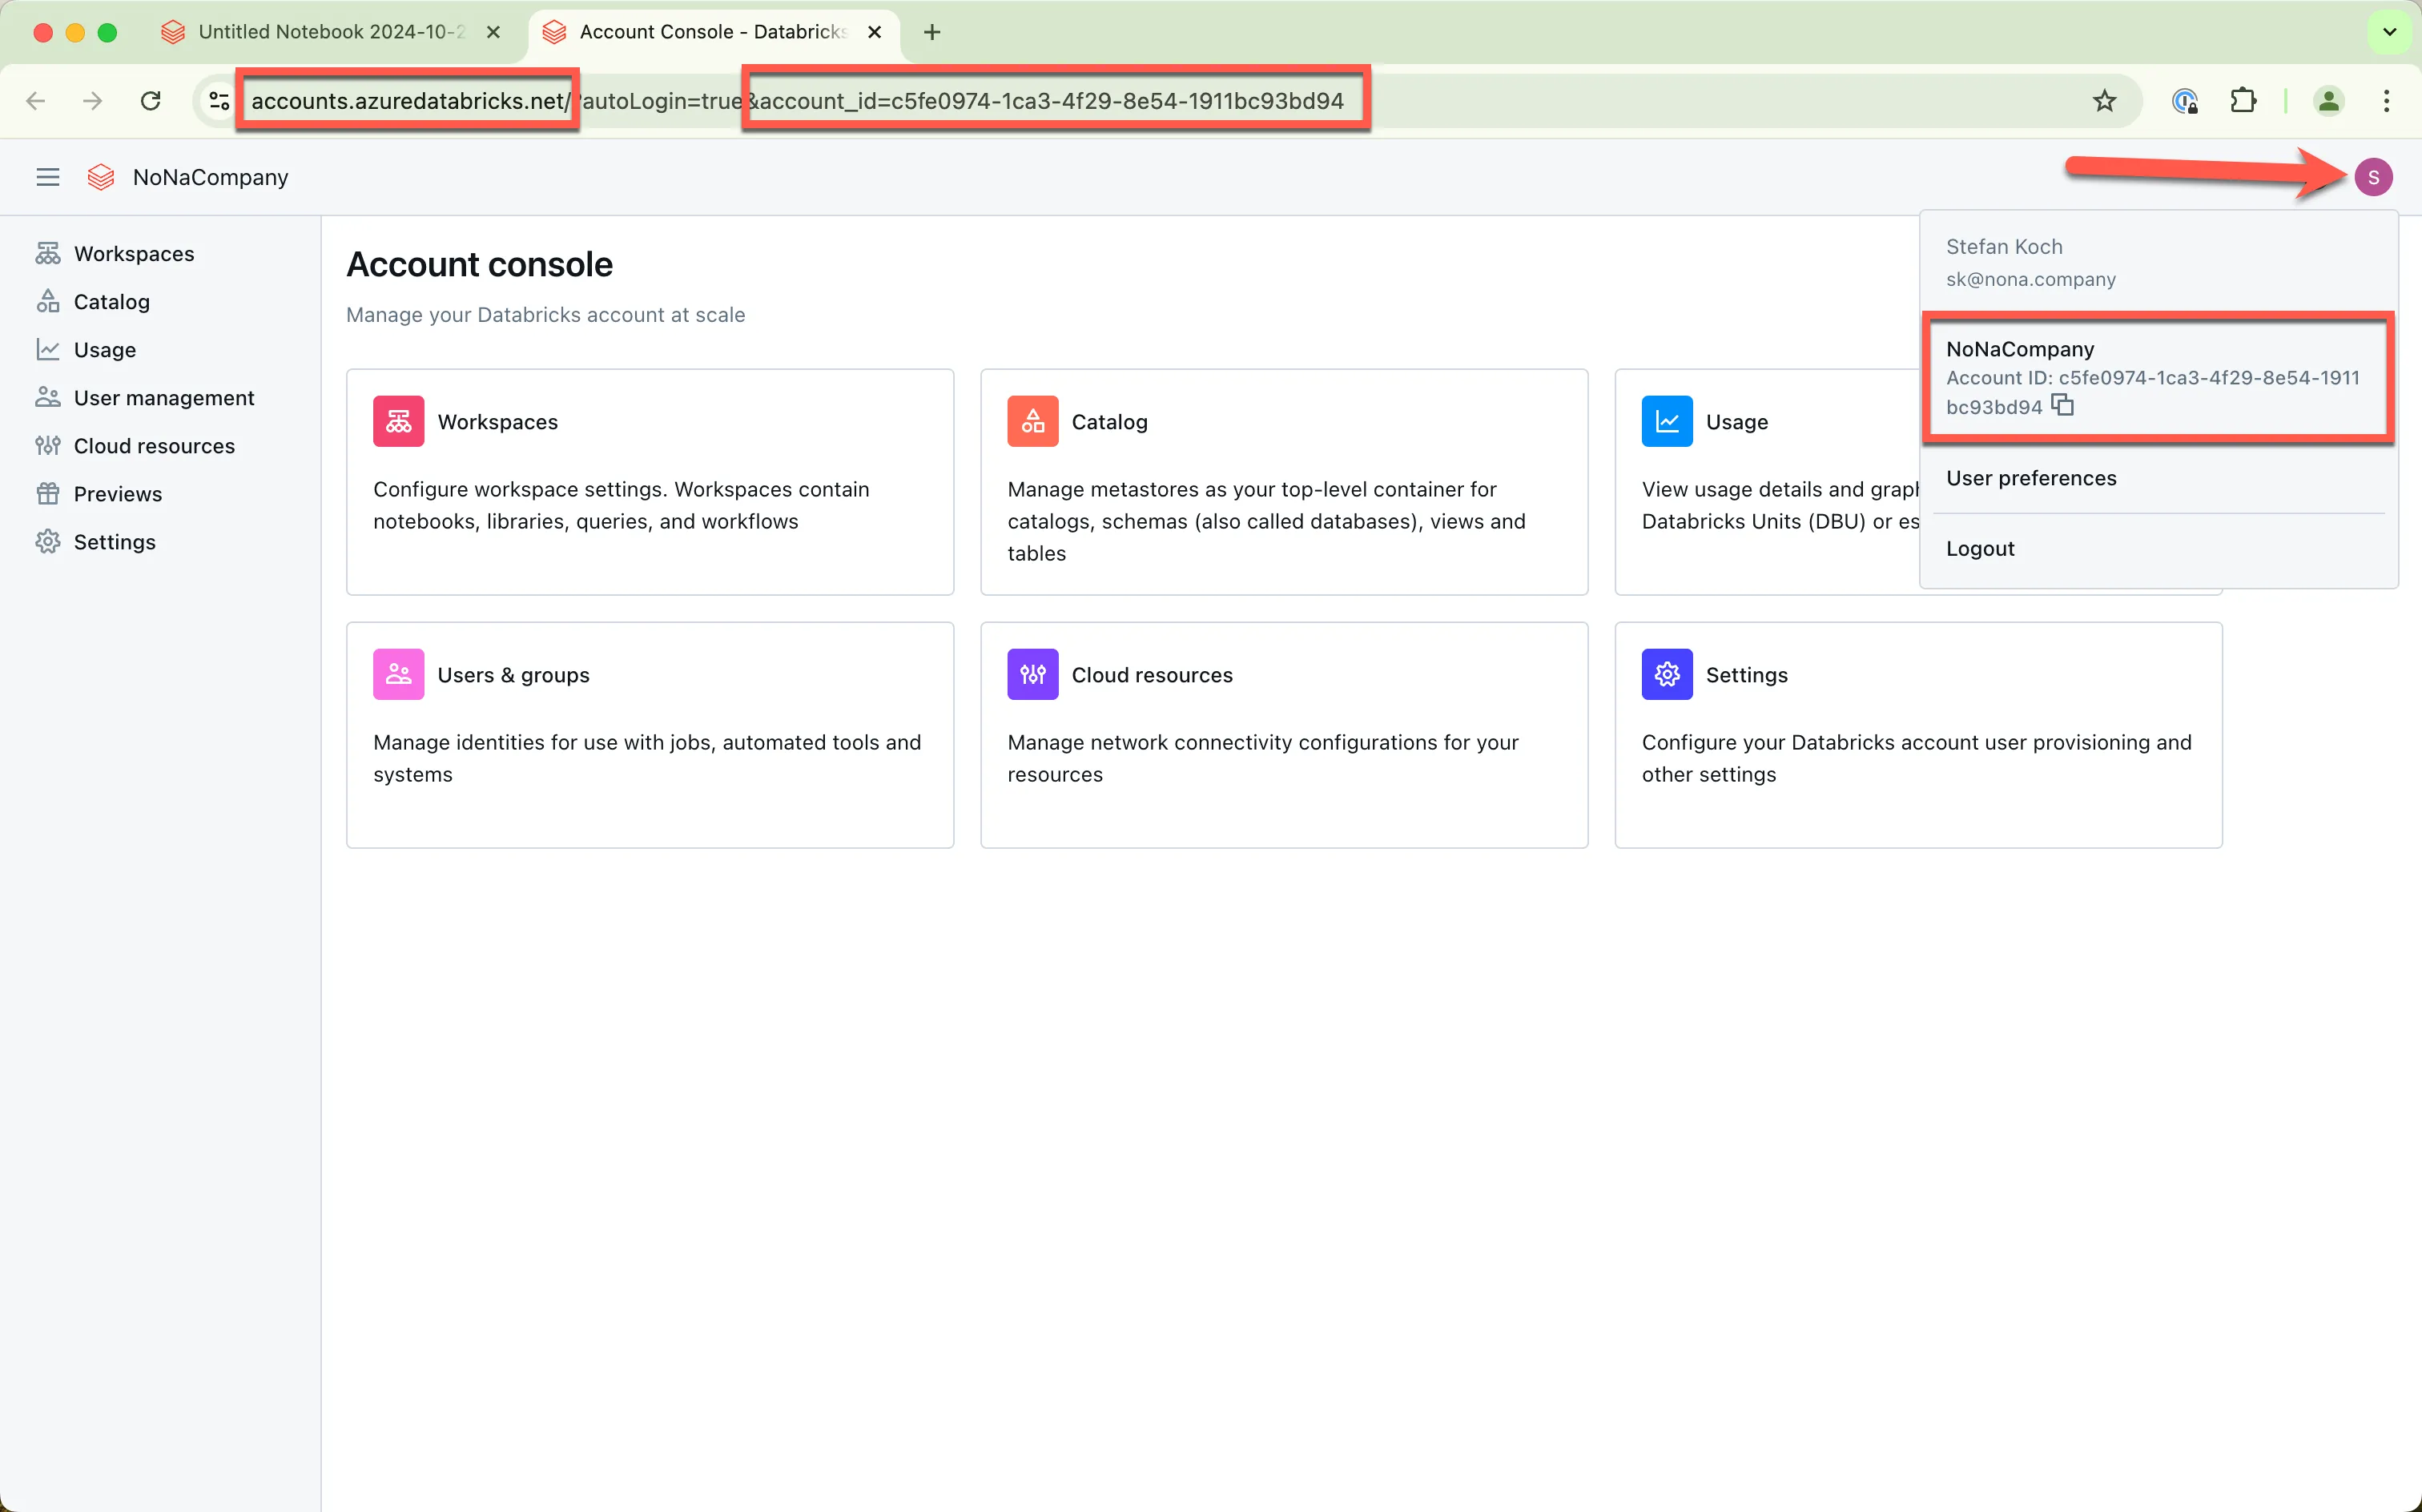Screen dimensions: 2422x1512
Task: Go to Previews in the sidebar
Action: [117, 494]
